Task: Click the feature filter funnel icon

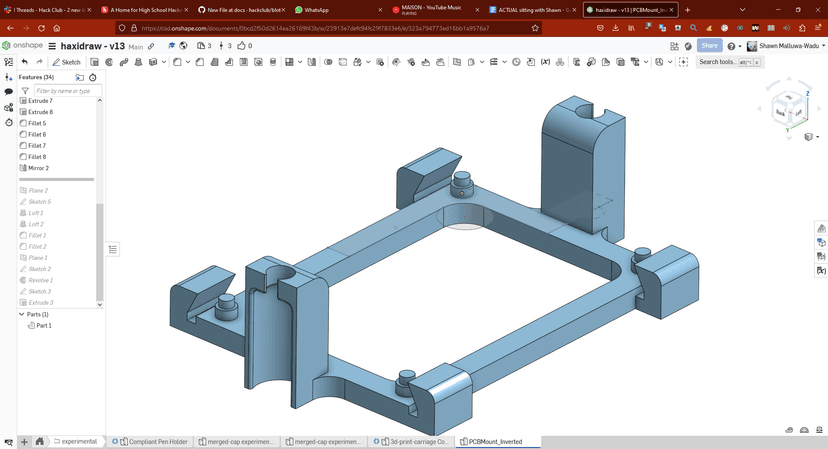Action: point(25,91)
